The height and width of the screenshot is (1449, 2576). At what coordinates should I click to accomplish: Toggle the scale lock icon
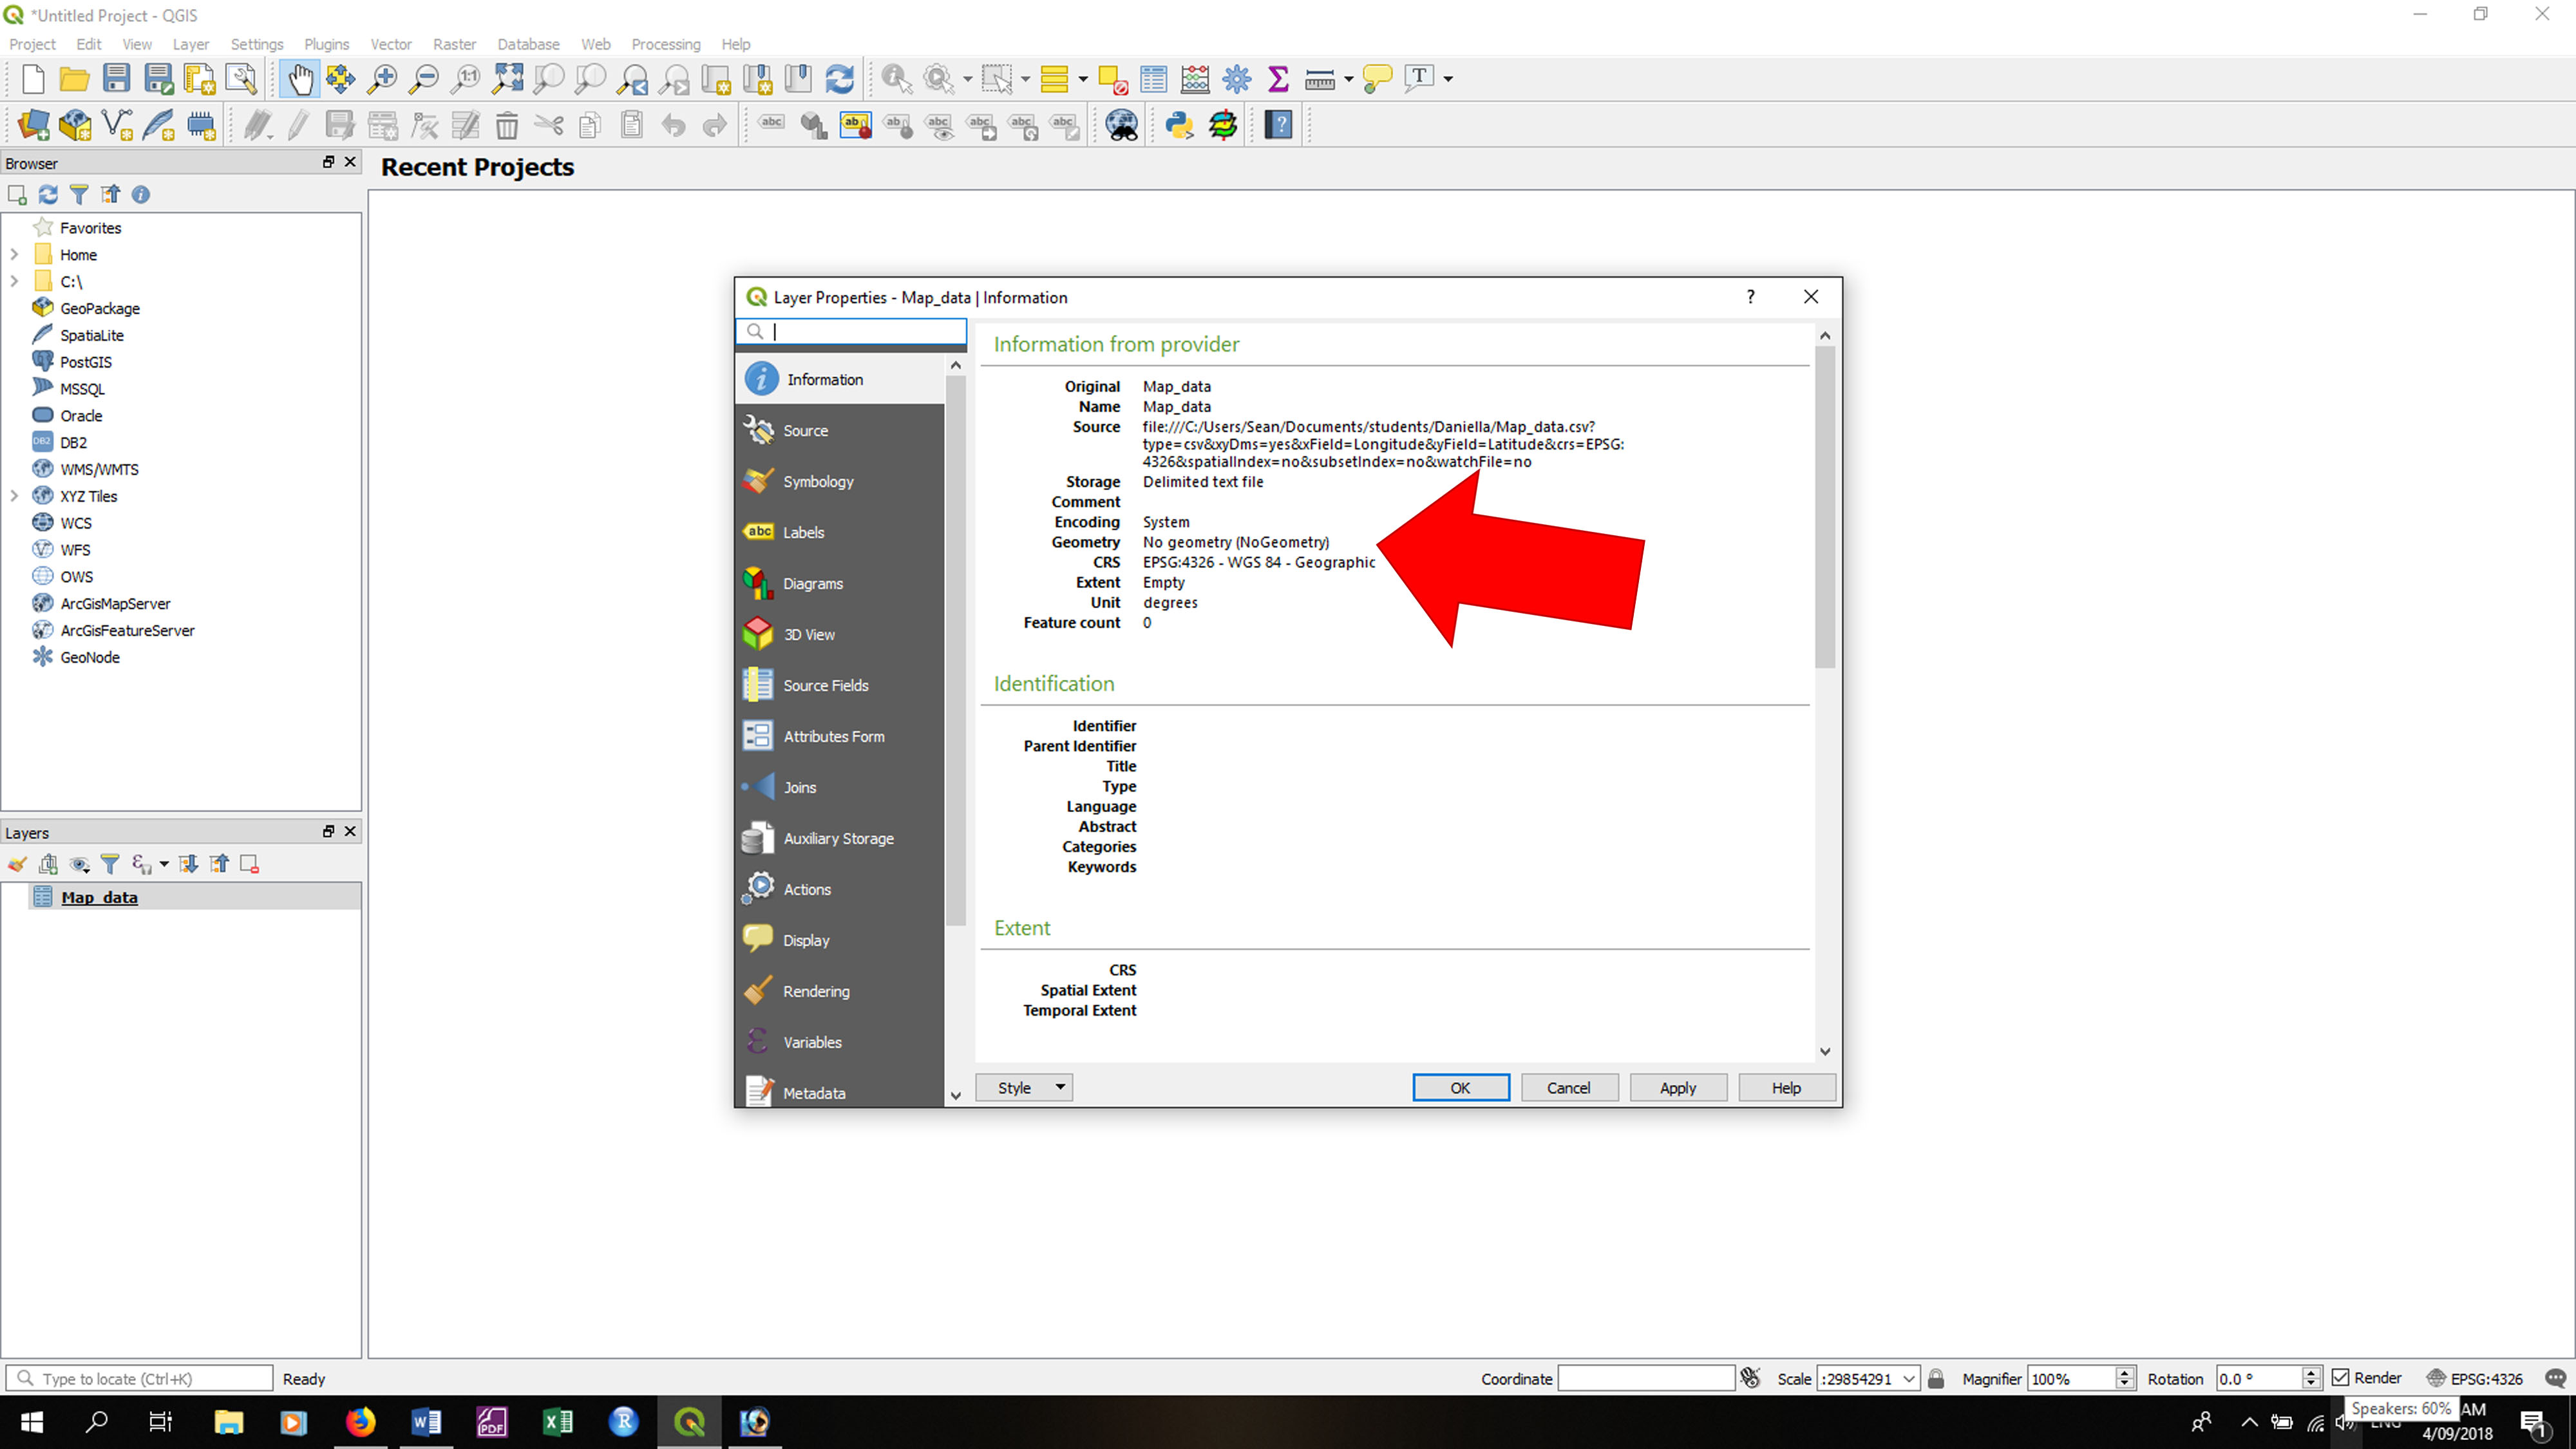pos(1936,1378)
